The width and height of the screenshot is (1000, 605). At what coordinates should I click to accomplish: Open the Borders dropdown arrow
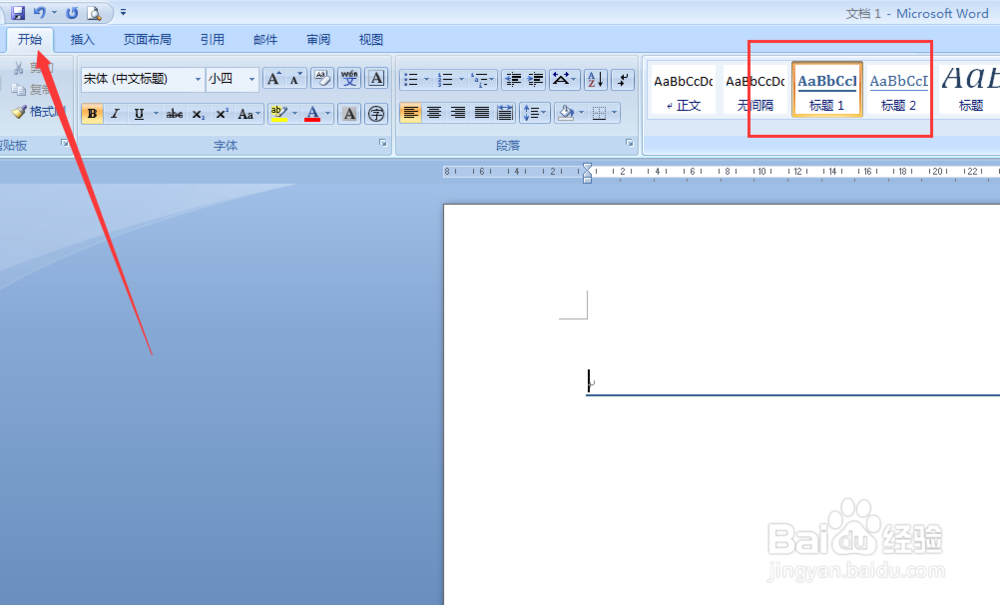(615, 113)
